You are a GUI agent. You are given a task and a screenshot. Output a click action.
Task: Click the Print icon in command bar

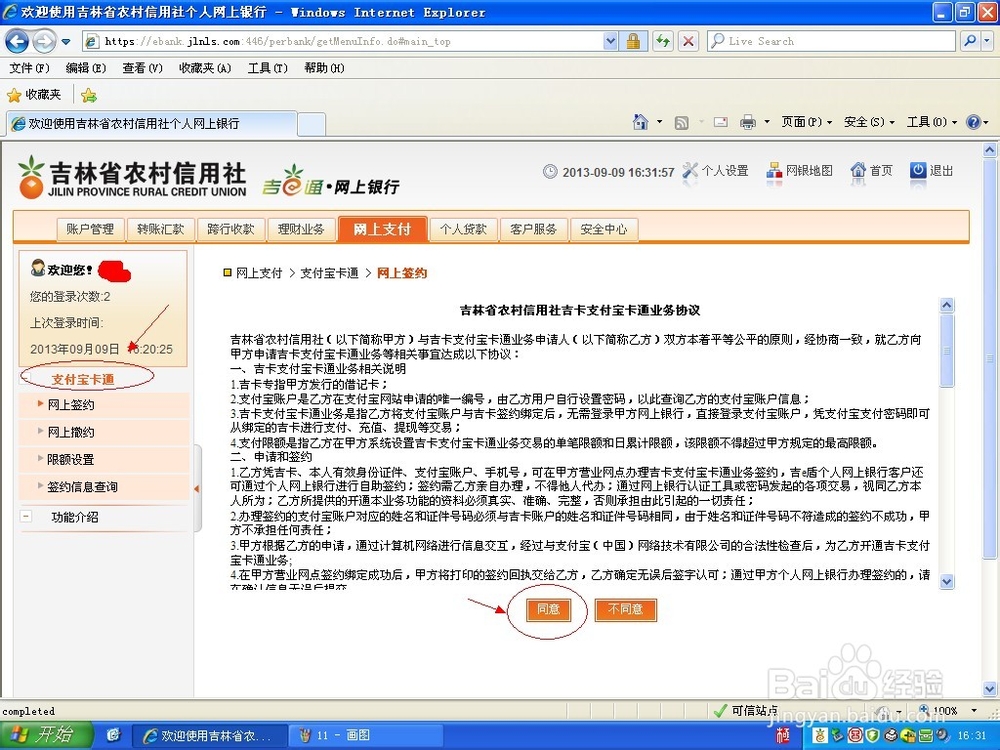747,122
